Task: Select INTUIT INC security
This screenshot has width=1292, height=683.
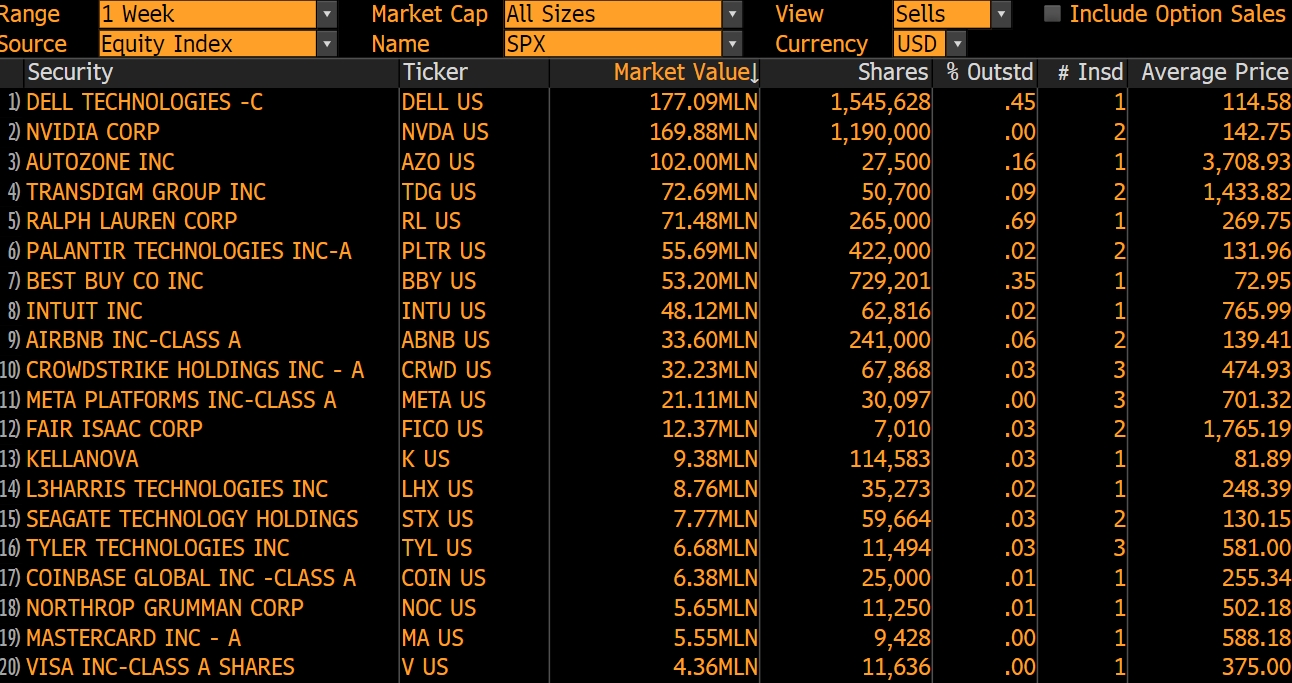Action: (x=84, y=310)
